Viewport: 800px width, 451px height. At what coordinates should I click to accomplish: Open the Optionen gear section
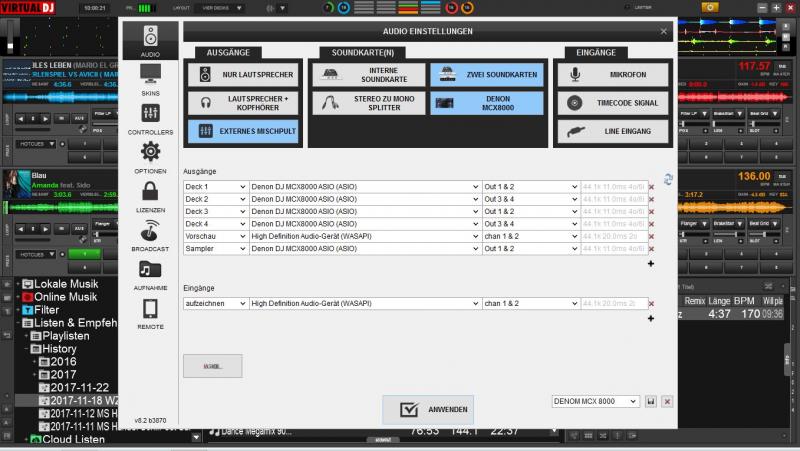click(x=150, y=157)
